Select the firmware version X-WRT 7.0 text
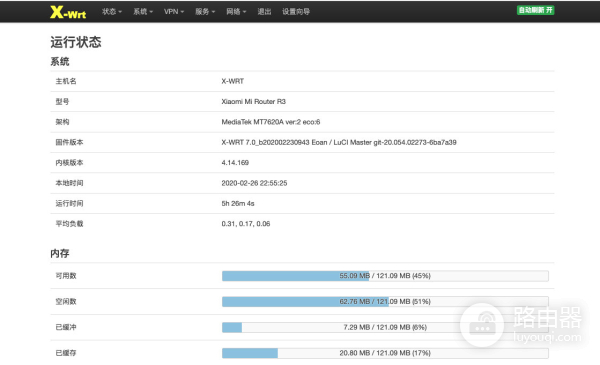 (x=339, y=142)
